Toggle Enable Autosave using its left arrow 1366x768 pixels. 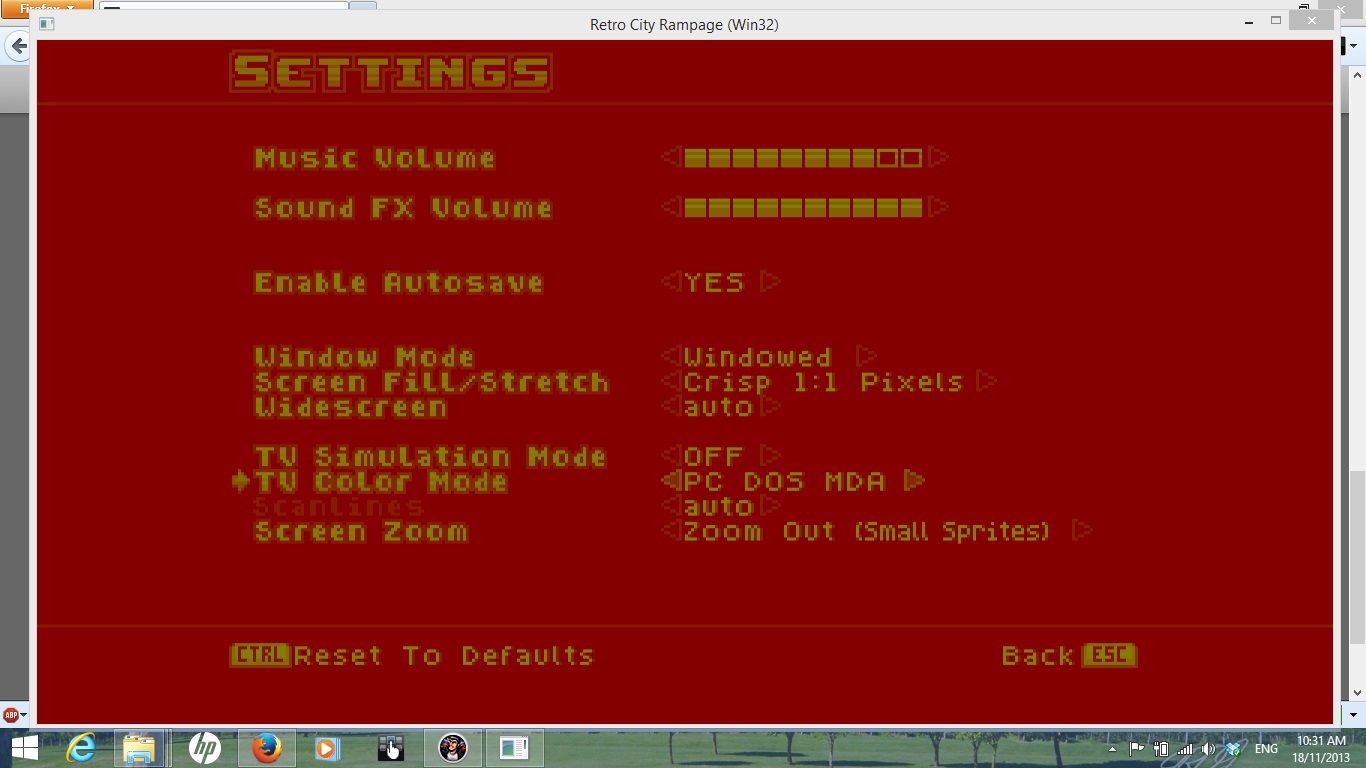tap(670, 282)
